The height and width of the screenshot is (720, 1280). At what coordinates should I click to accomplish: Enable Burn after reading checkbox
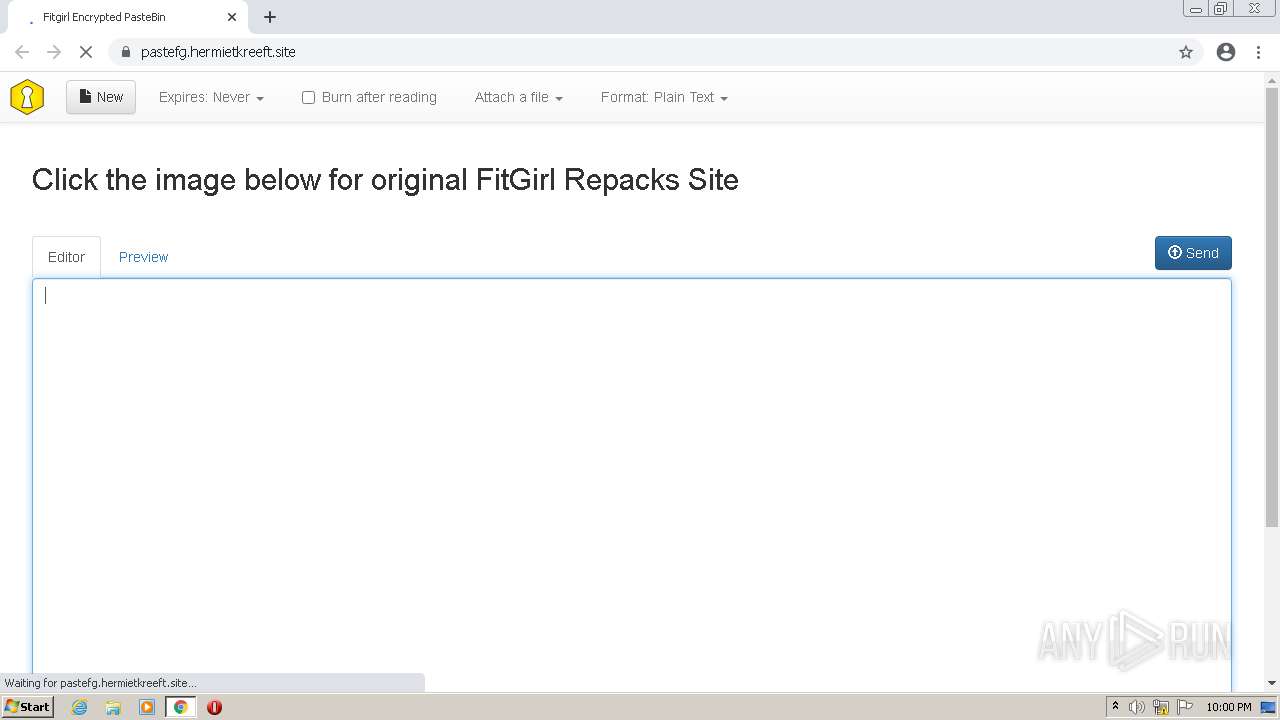coord(308,97)
